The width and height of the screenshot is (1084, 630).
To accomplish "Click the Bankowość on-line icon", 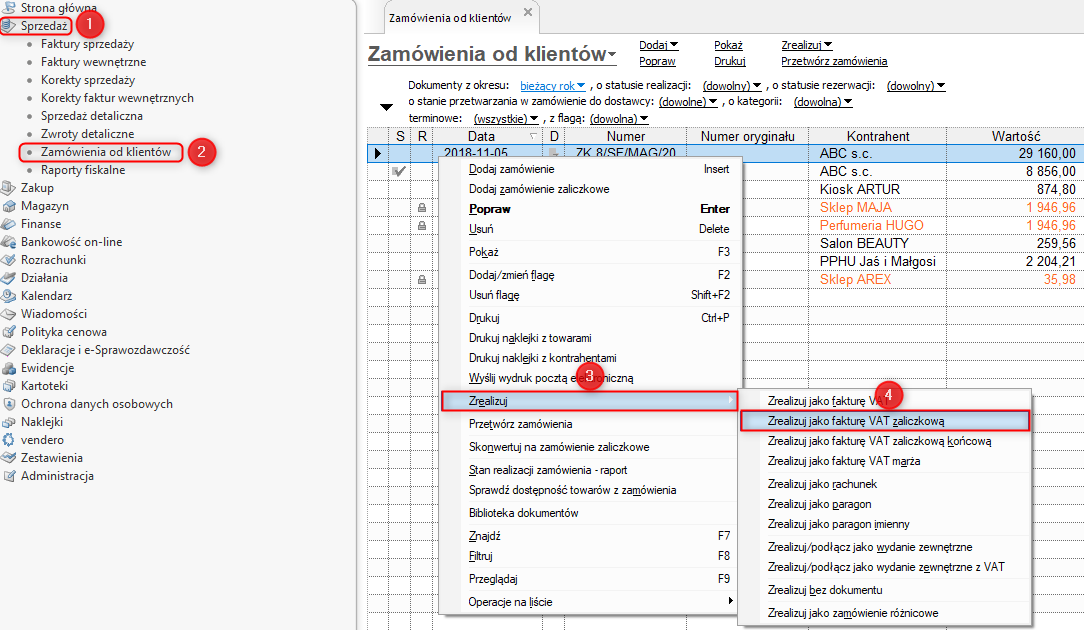I will 8,241.
